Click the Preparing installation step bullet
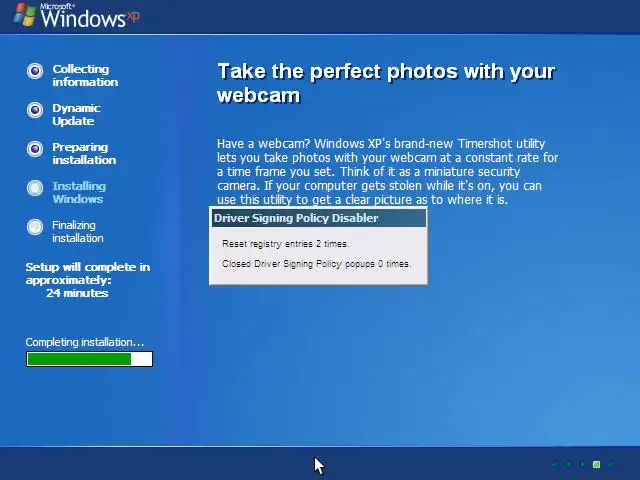 (x=35, y=149)
